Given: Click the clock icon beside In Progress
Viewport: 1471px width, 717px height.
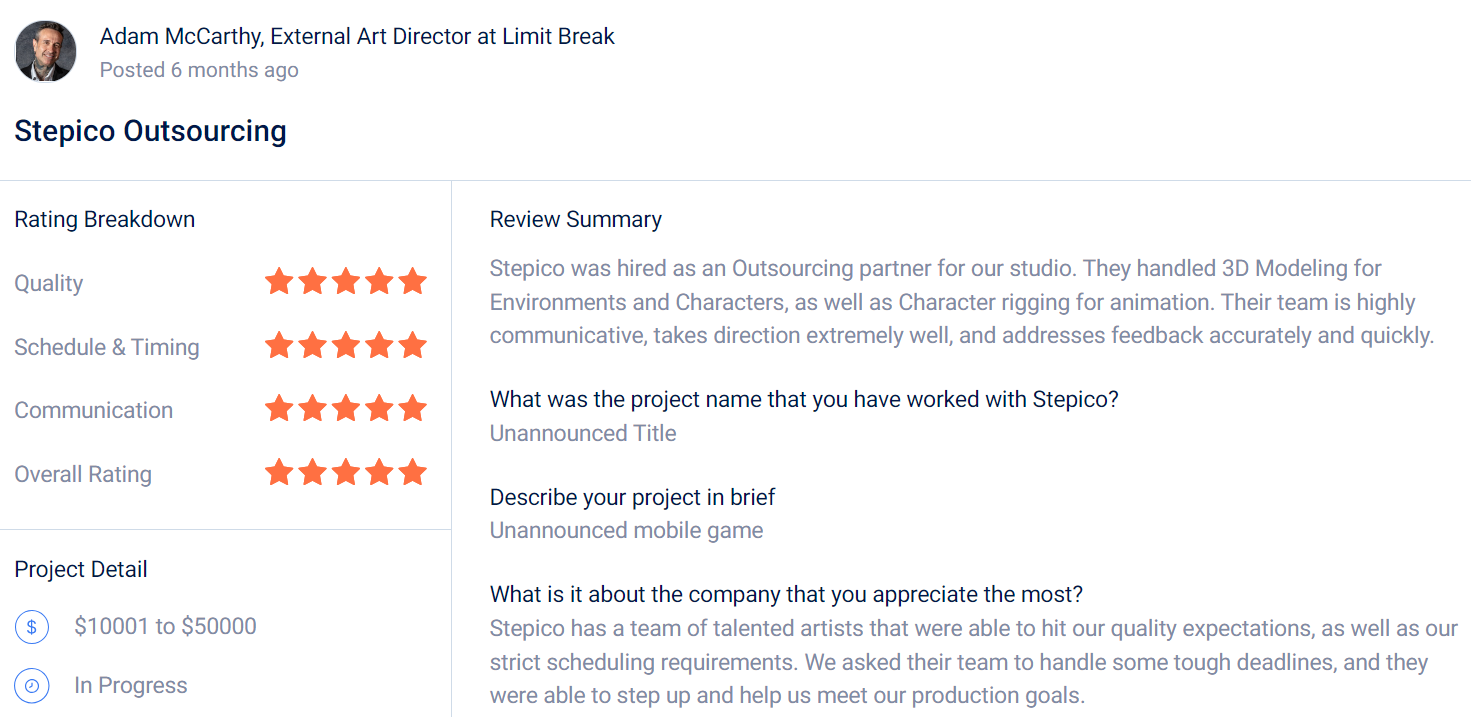Looking at the screenshot, I should pyautogui.click(x=32, y=686).
